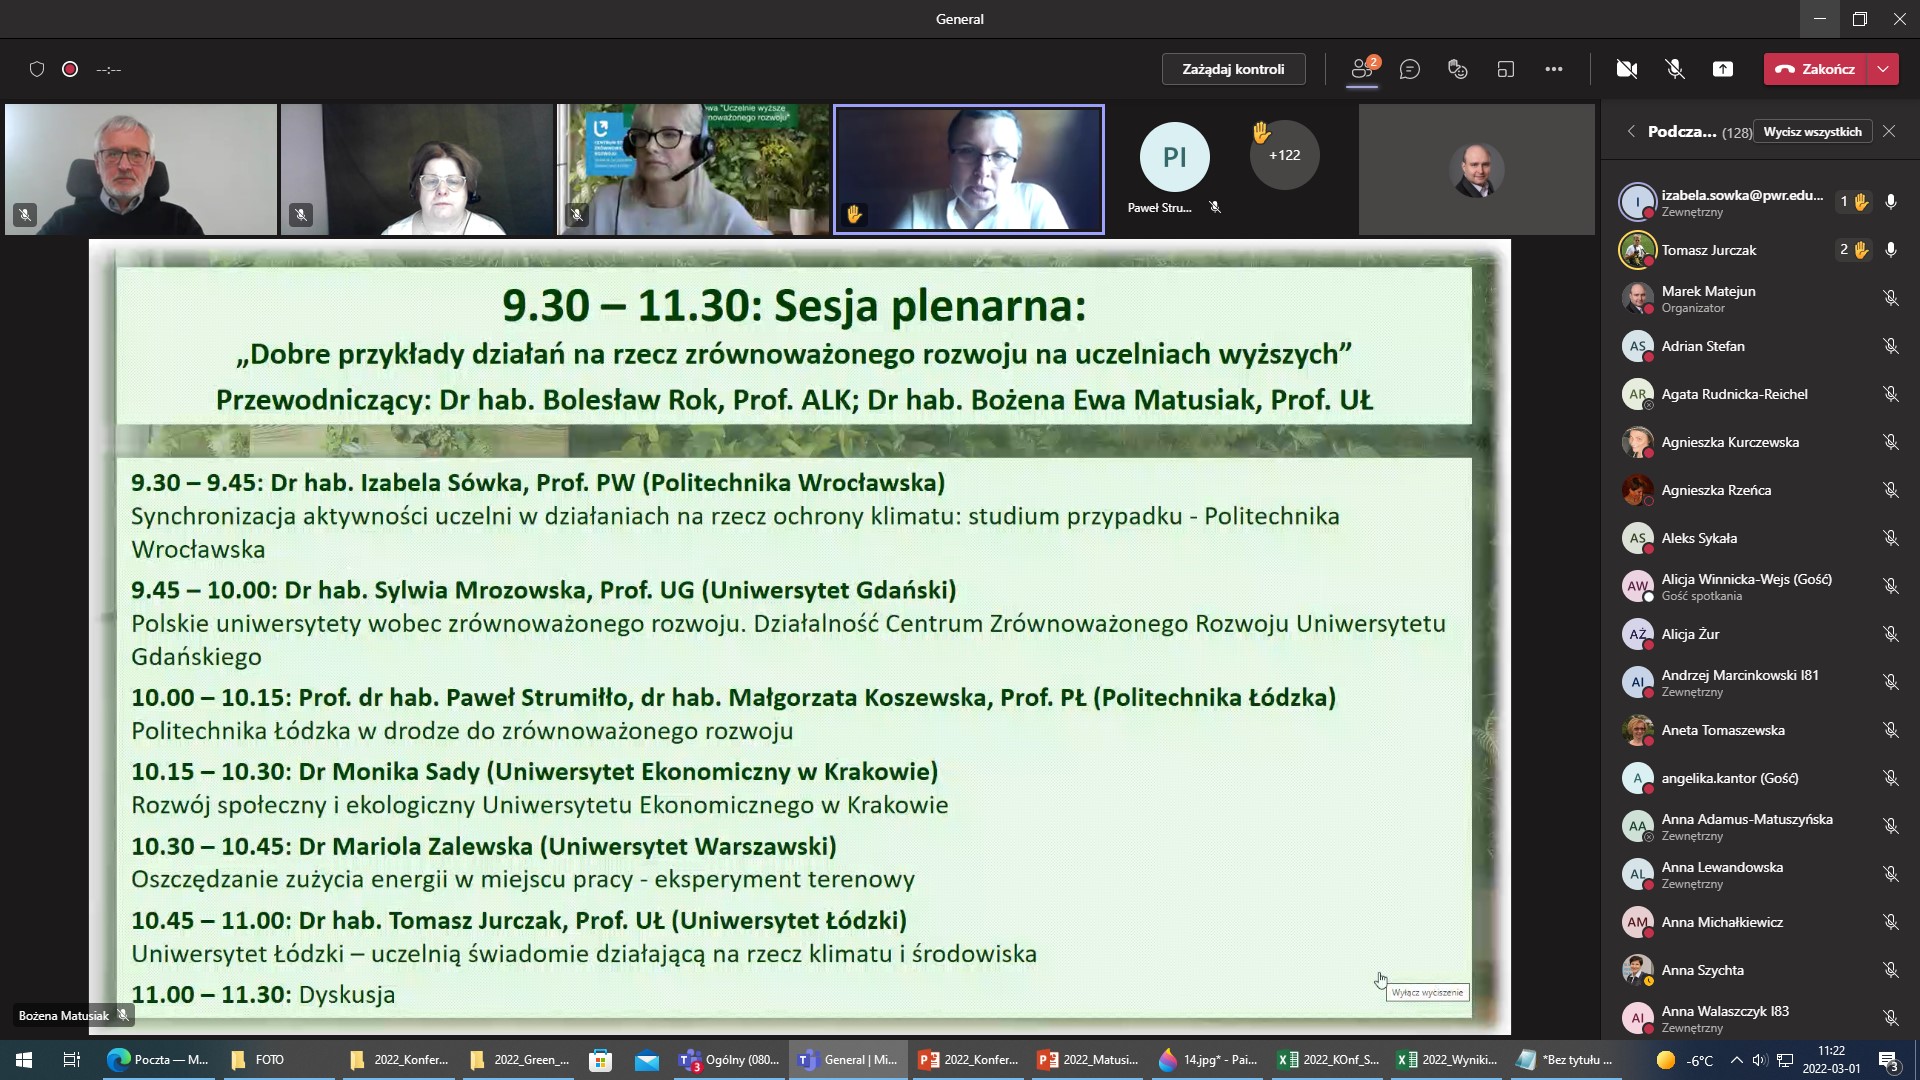
Task: Click Wycisz wszystkich to mute everyone
Action: [x=1814, y=131]
